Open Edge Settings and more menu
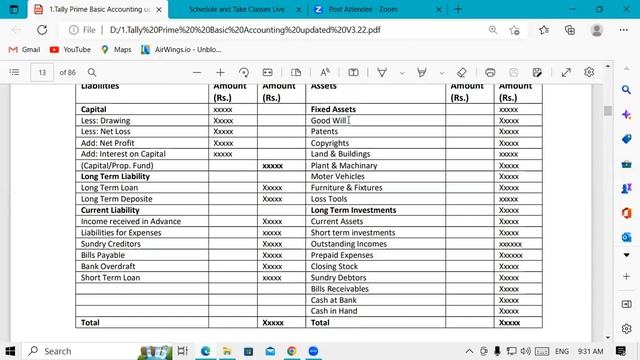640x360 pixels. [624, 30]
